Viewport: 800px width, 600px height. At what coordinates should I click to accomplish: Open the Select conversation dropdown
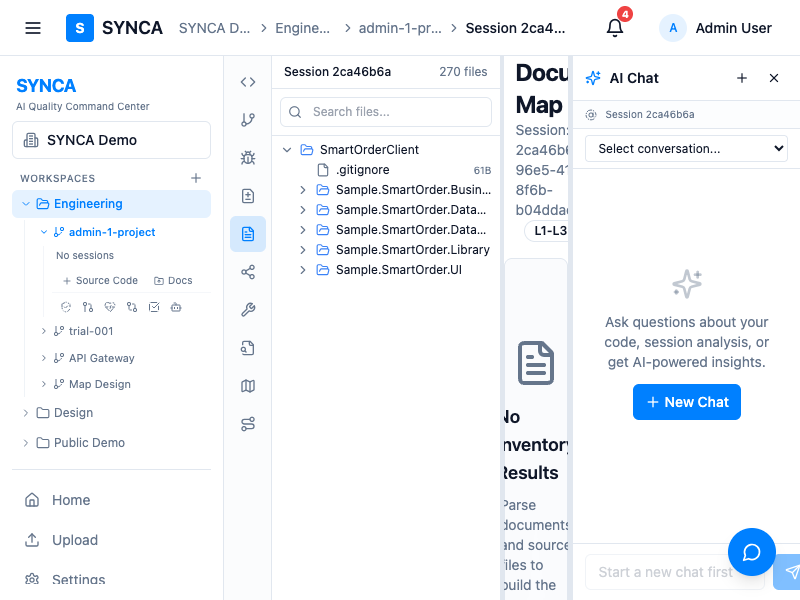coord(686,149)
